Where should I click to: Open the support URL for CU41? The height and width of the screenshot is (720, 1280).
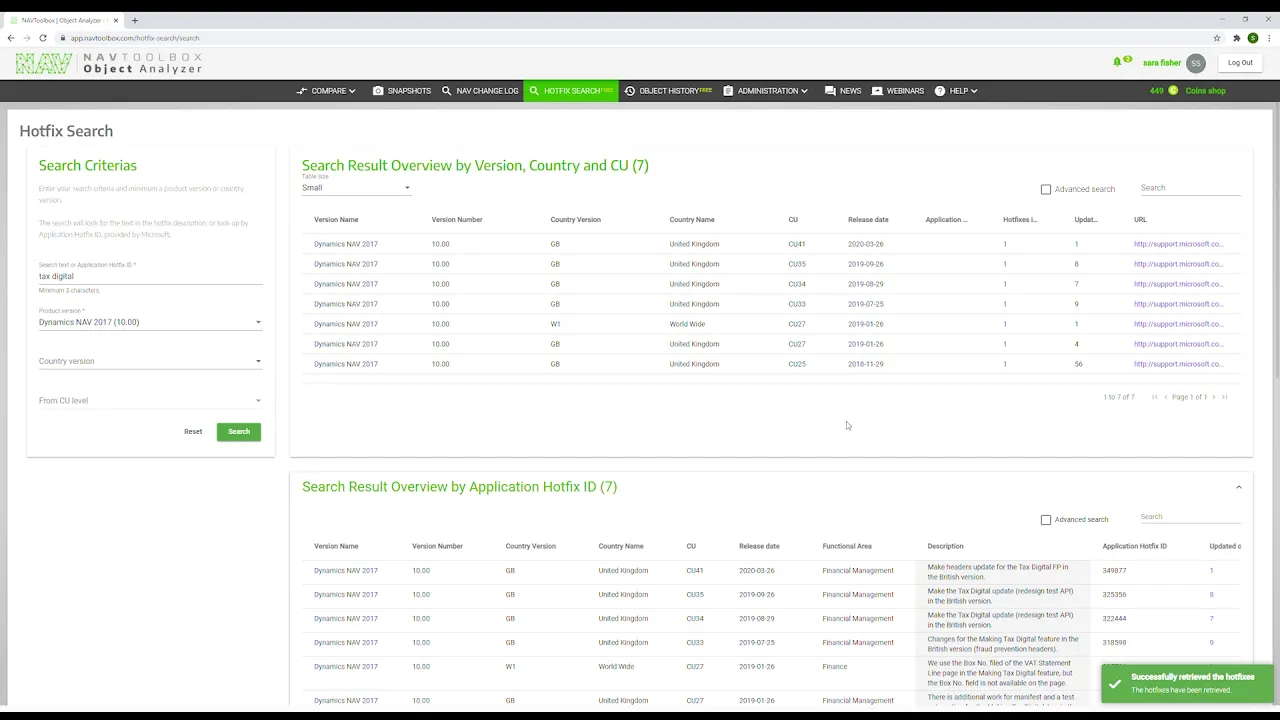click(1178, 244)
